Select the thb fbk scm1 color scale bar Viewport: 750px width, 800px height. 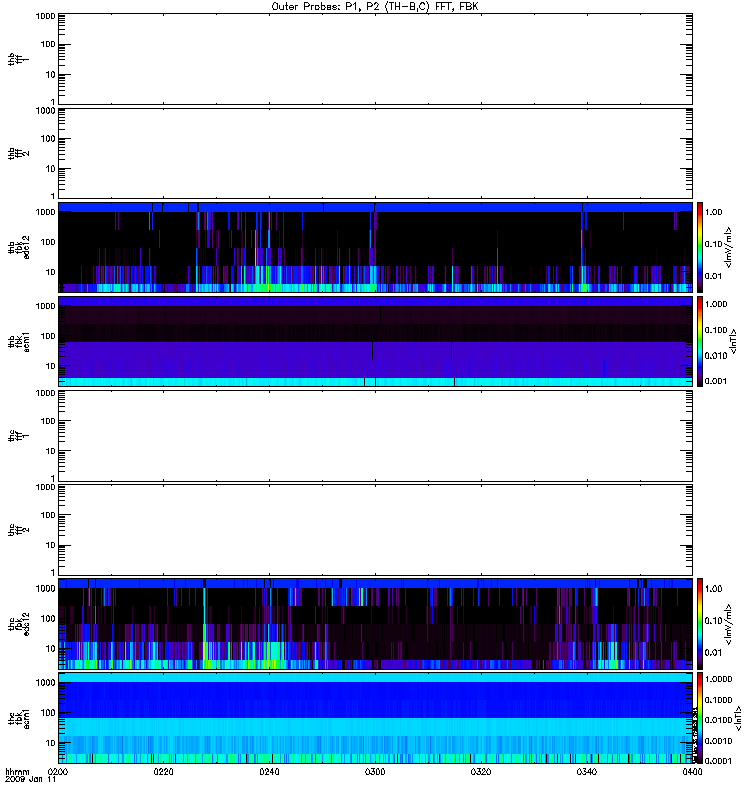(700, 341)
